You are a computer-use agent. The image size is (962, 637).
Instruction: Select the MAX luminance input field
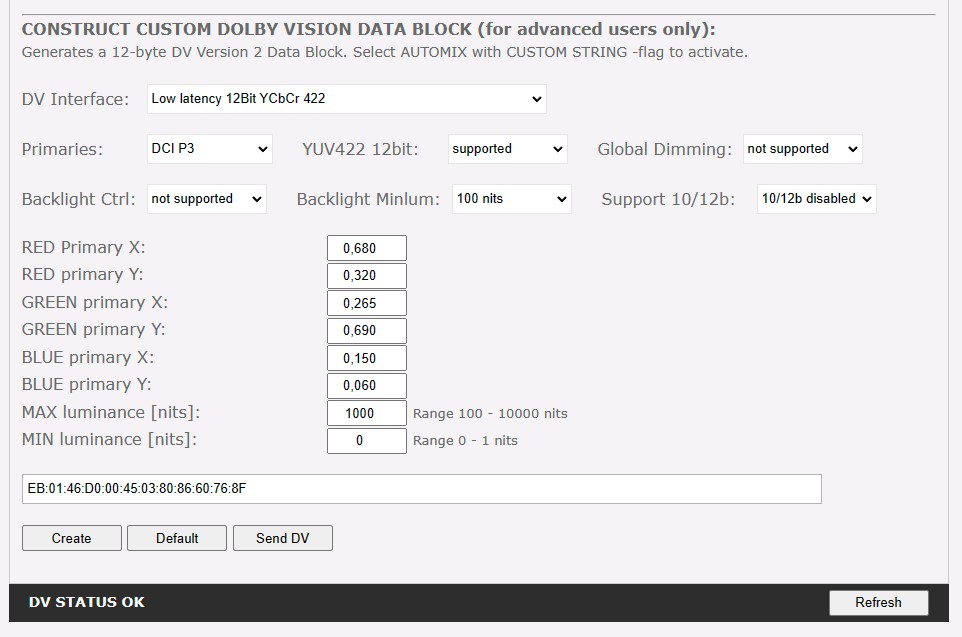tap(367, 413)
